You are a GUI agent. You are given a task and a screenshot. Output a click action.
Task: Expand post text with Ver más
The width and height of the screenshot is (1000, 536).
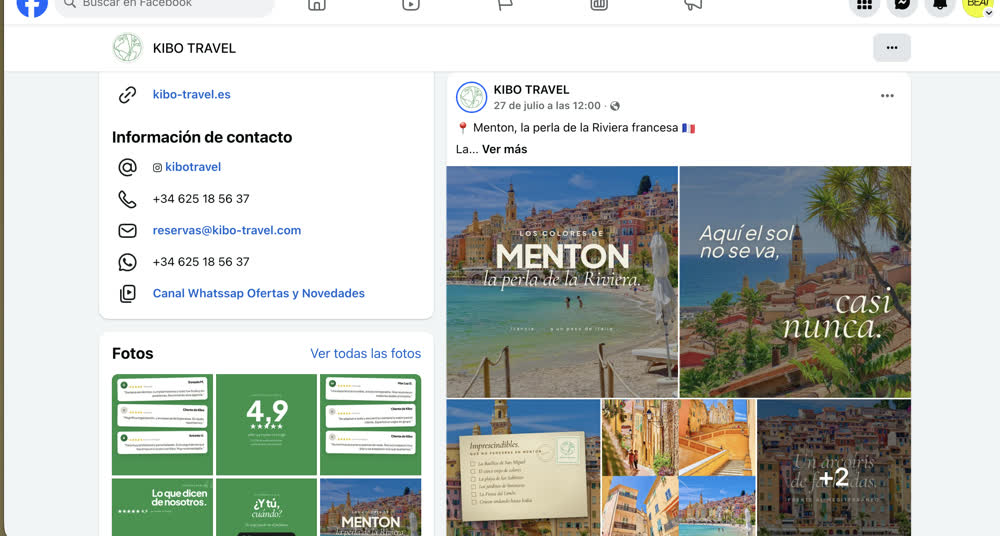(504, 149)
